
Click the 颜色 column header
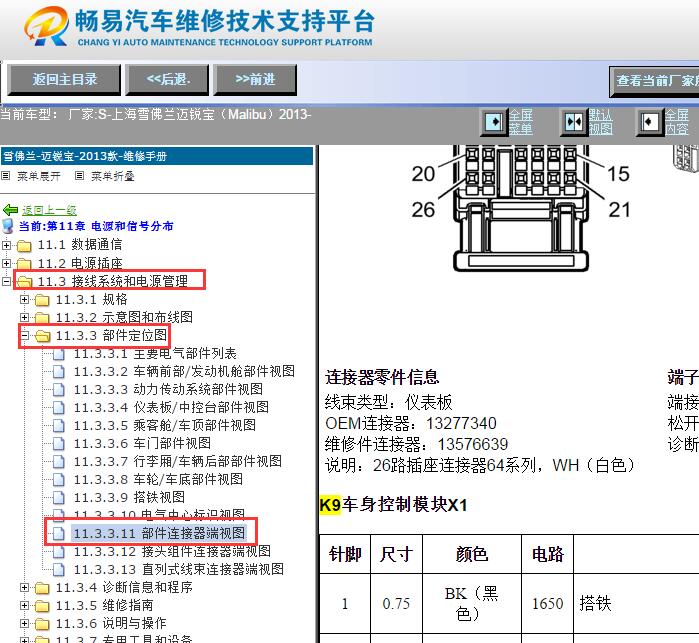click(472, 554)
